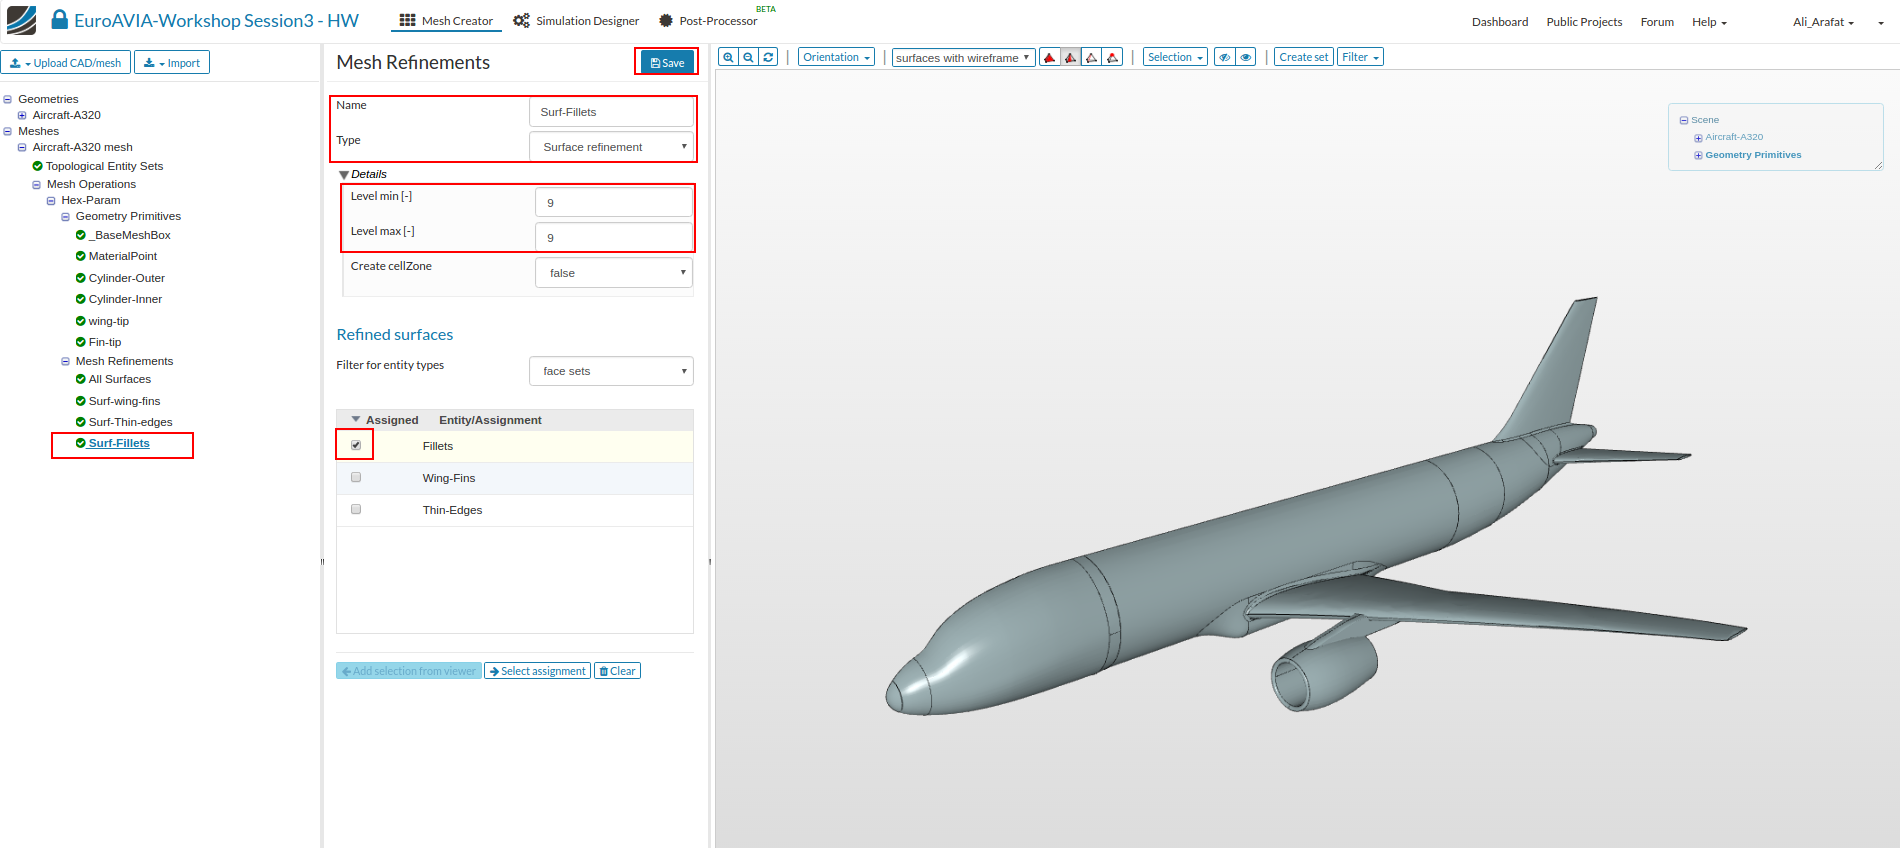Select the third pyramid picking mode icon
This screenshot has height=848, width=1900.
point(1092,57)
